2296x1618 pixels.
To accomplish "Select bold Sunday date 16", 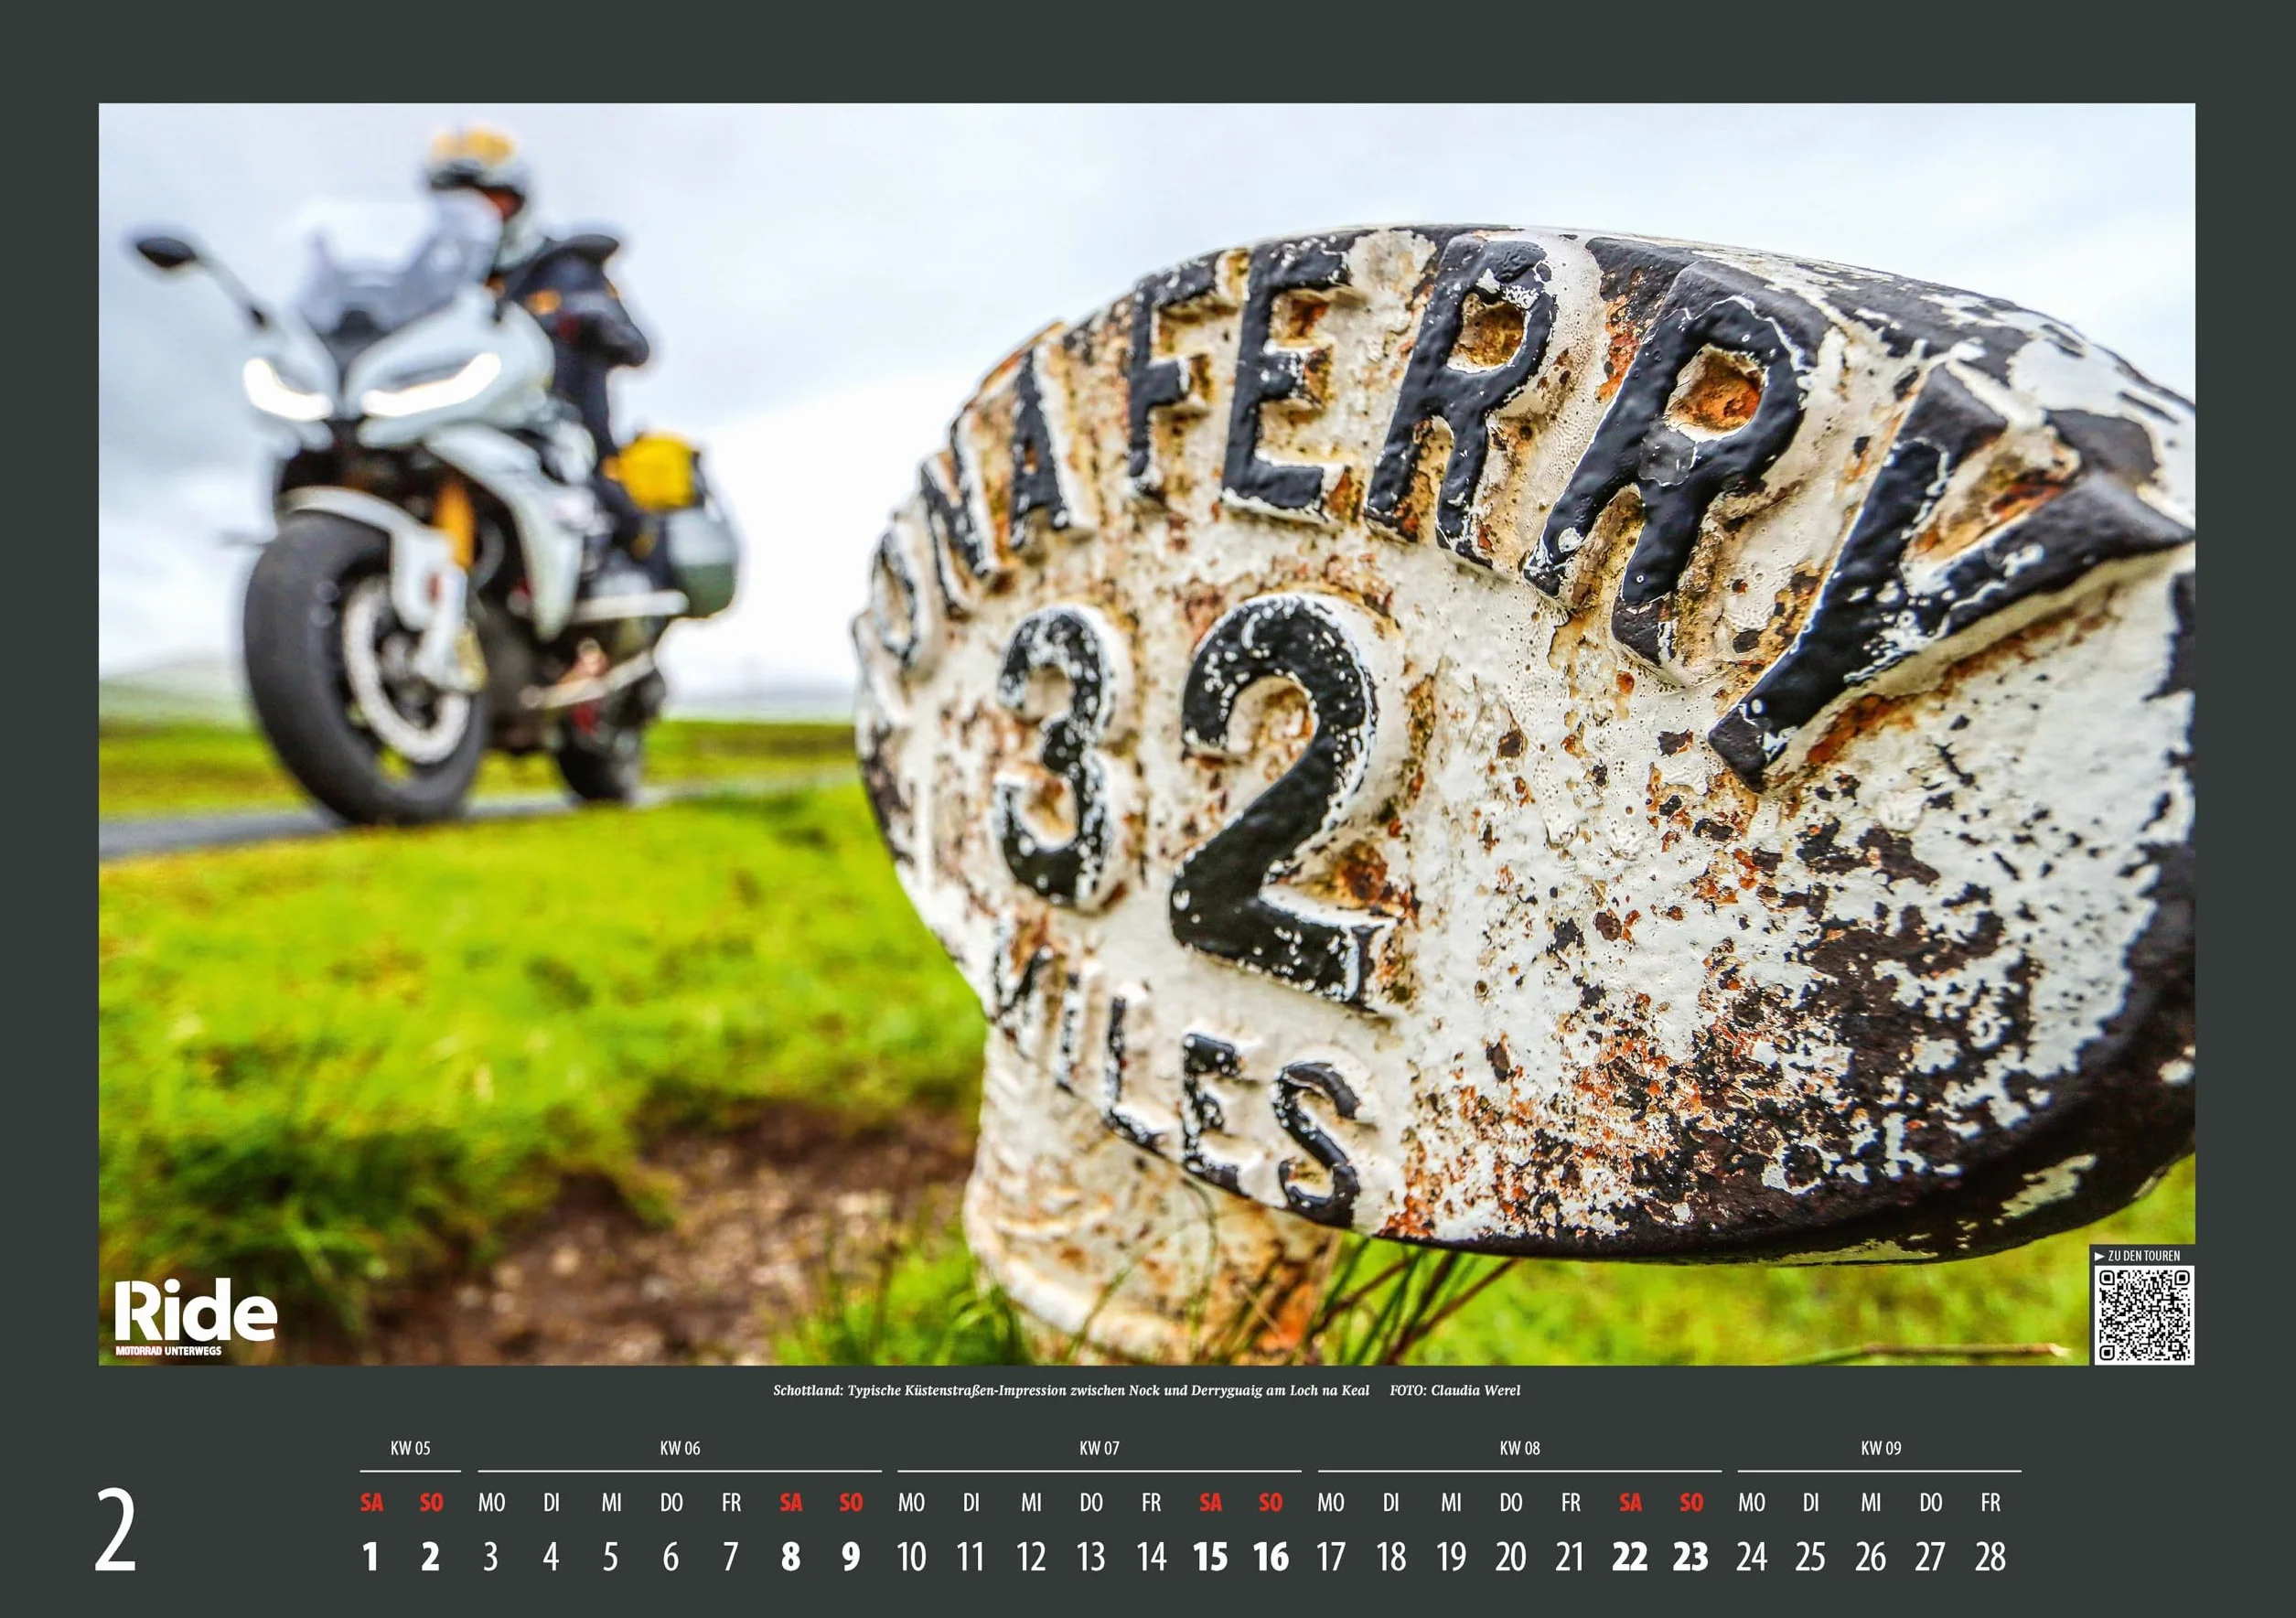I will 1271,1557.
